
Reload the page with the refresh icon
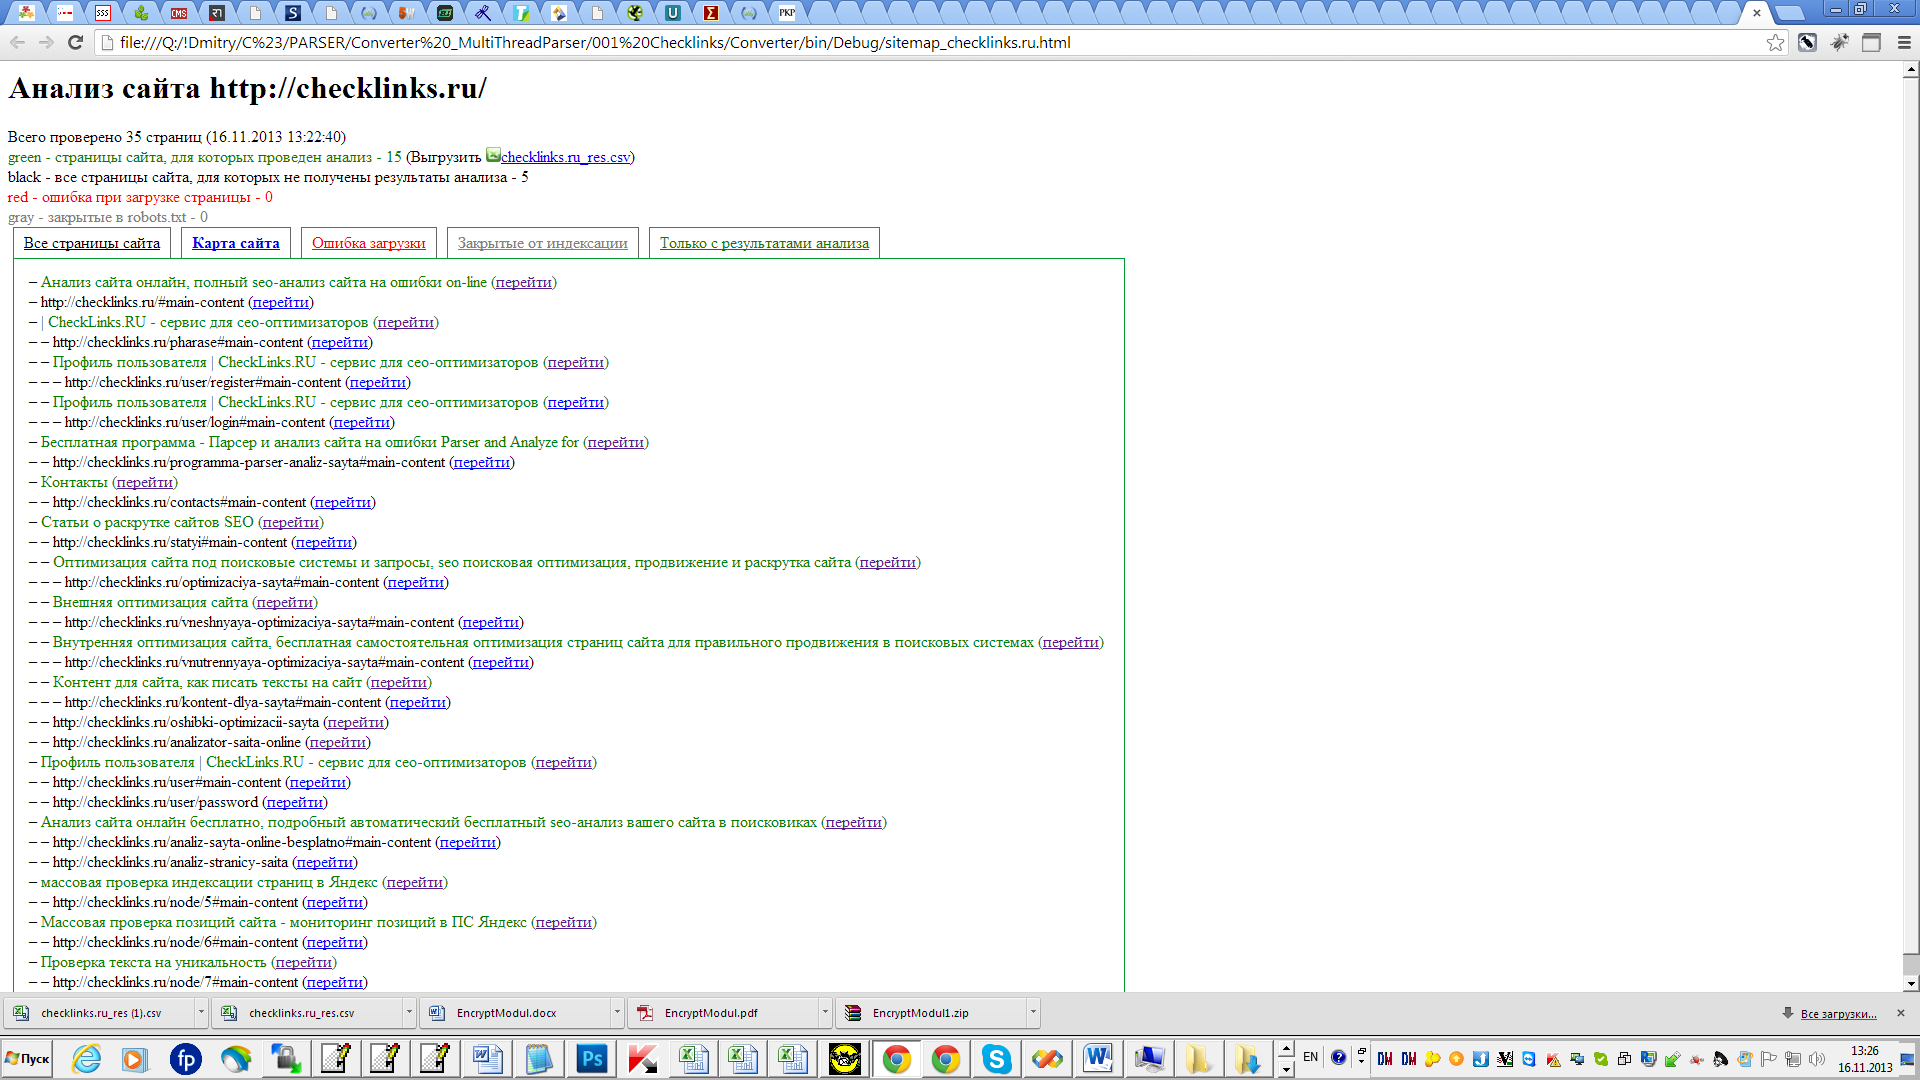click(75, 42)
